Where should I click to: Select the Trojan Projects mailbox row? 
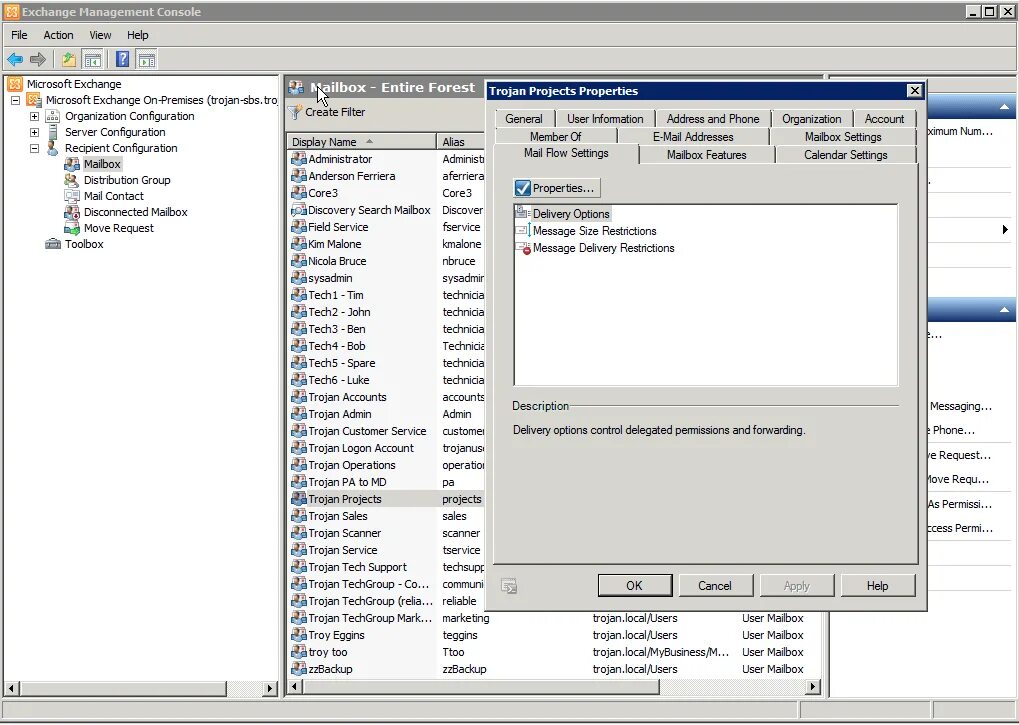click(x=387, y=499)
